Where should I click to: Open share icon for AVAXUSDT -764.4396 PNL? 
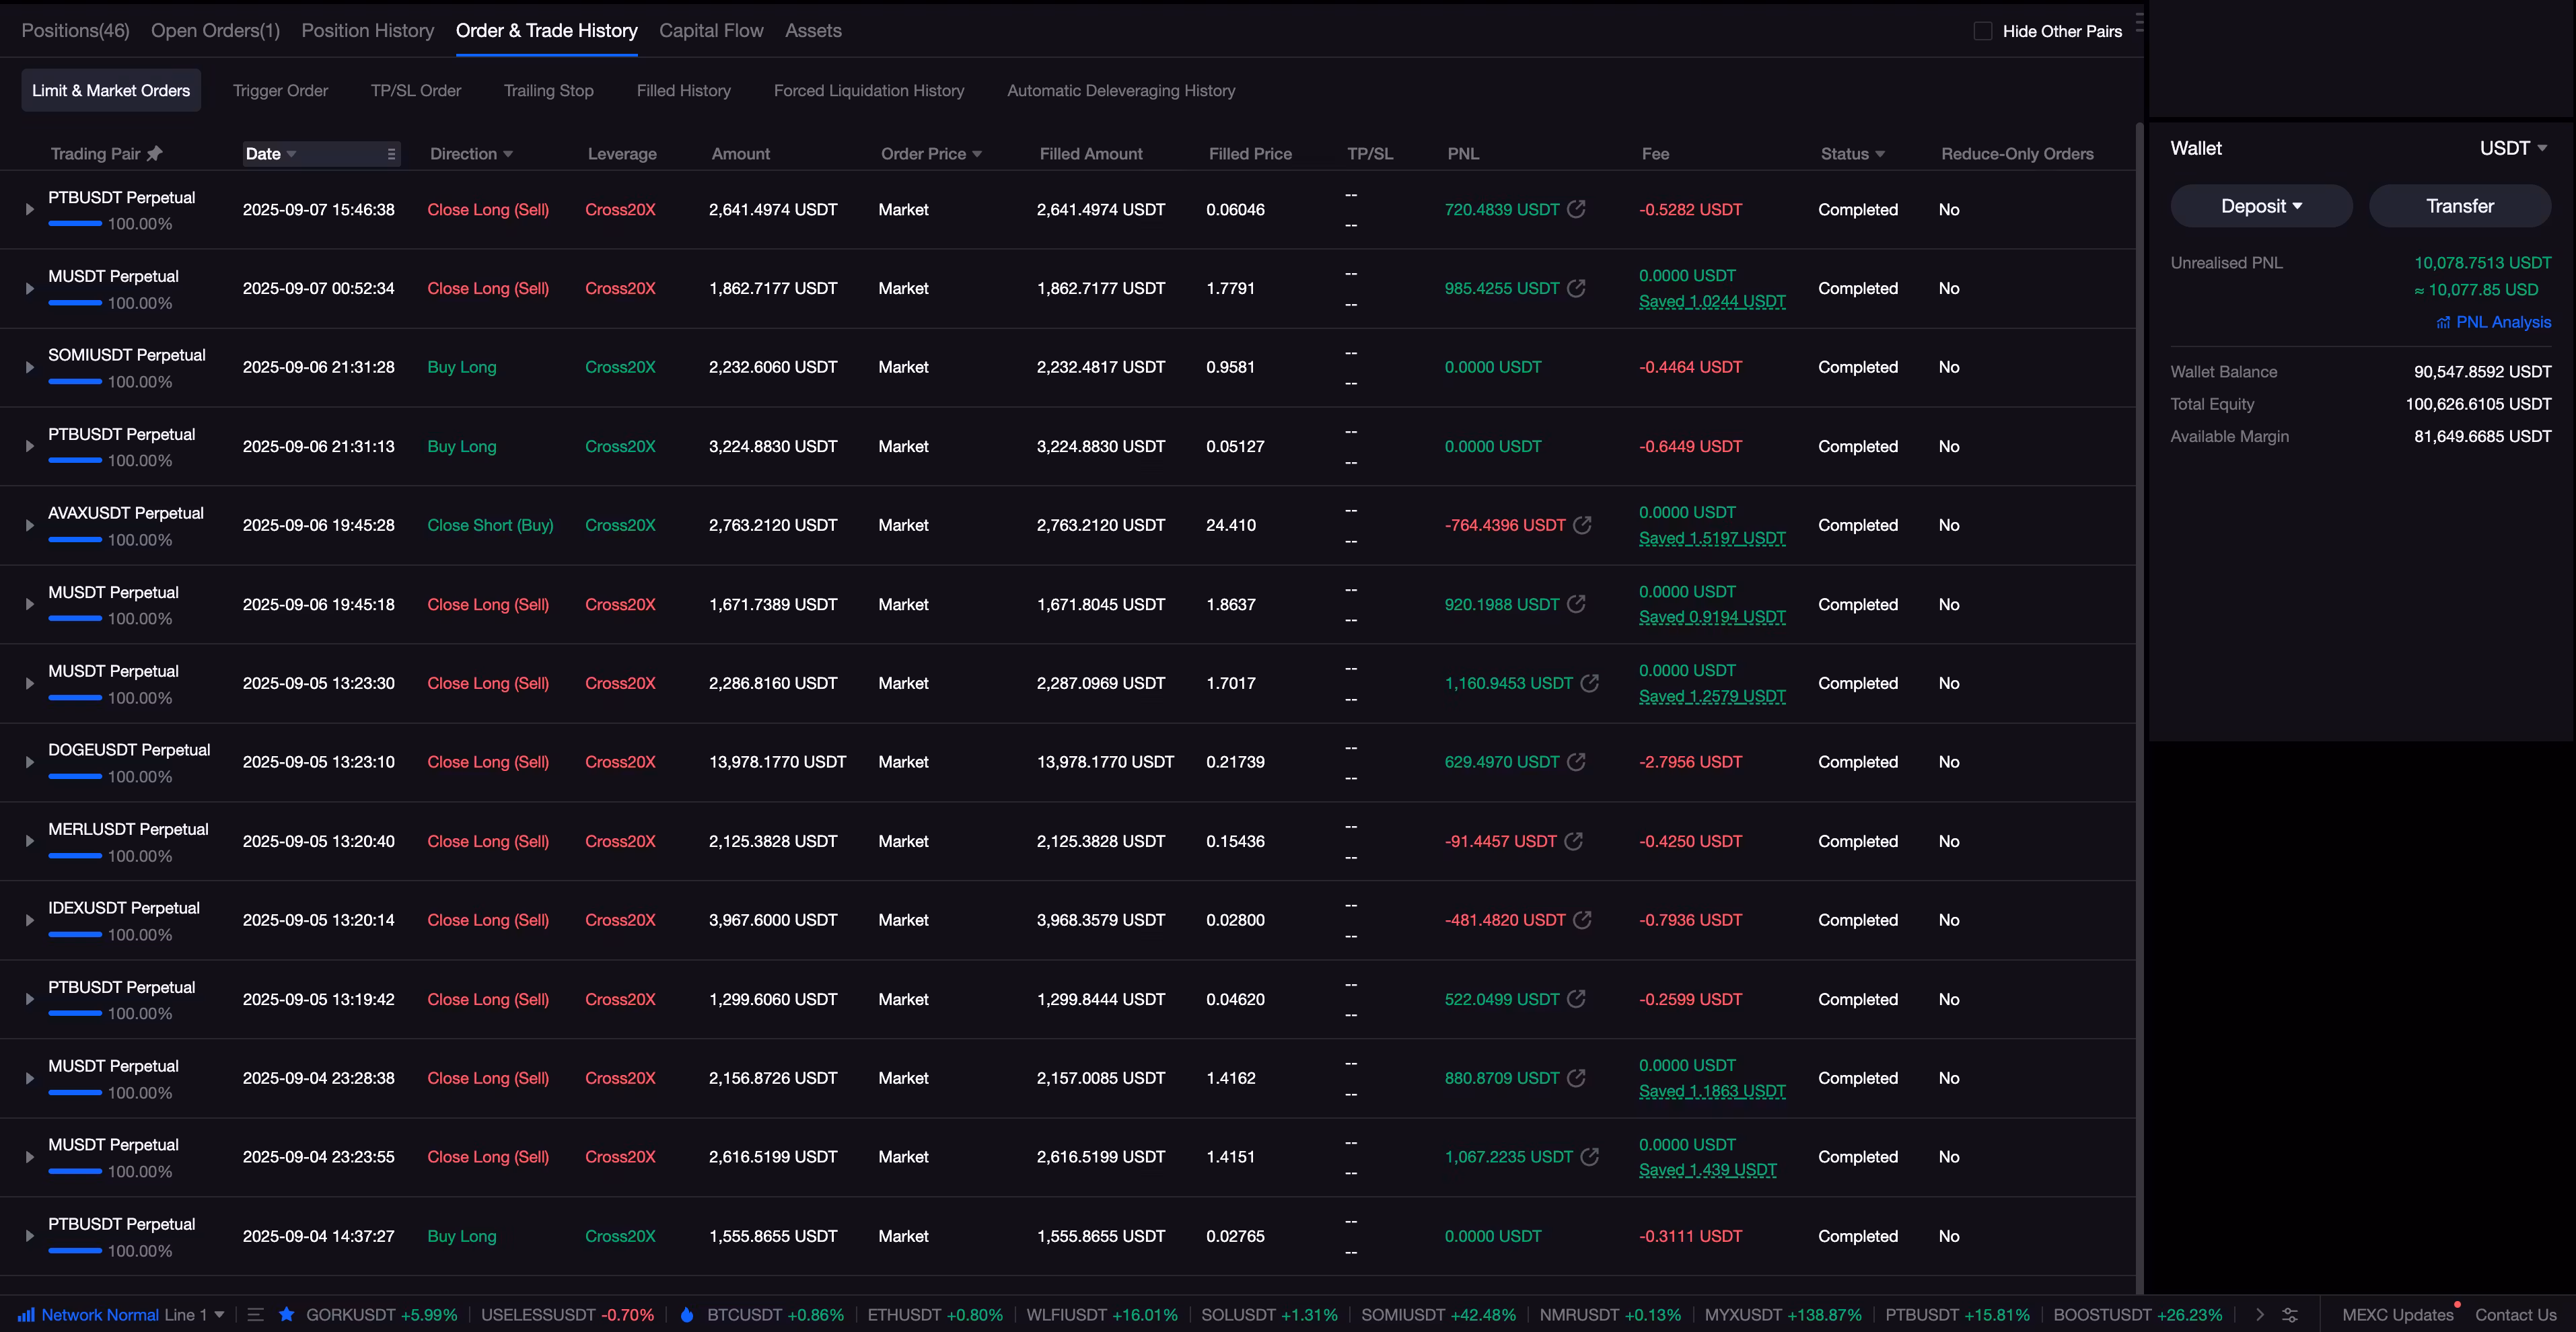coord(1582,525)
